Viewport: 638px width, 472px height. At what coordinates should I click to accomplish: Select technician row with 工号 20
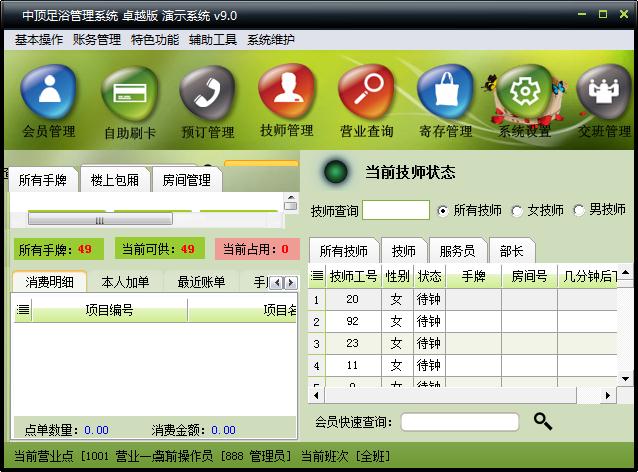point(463,299)
